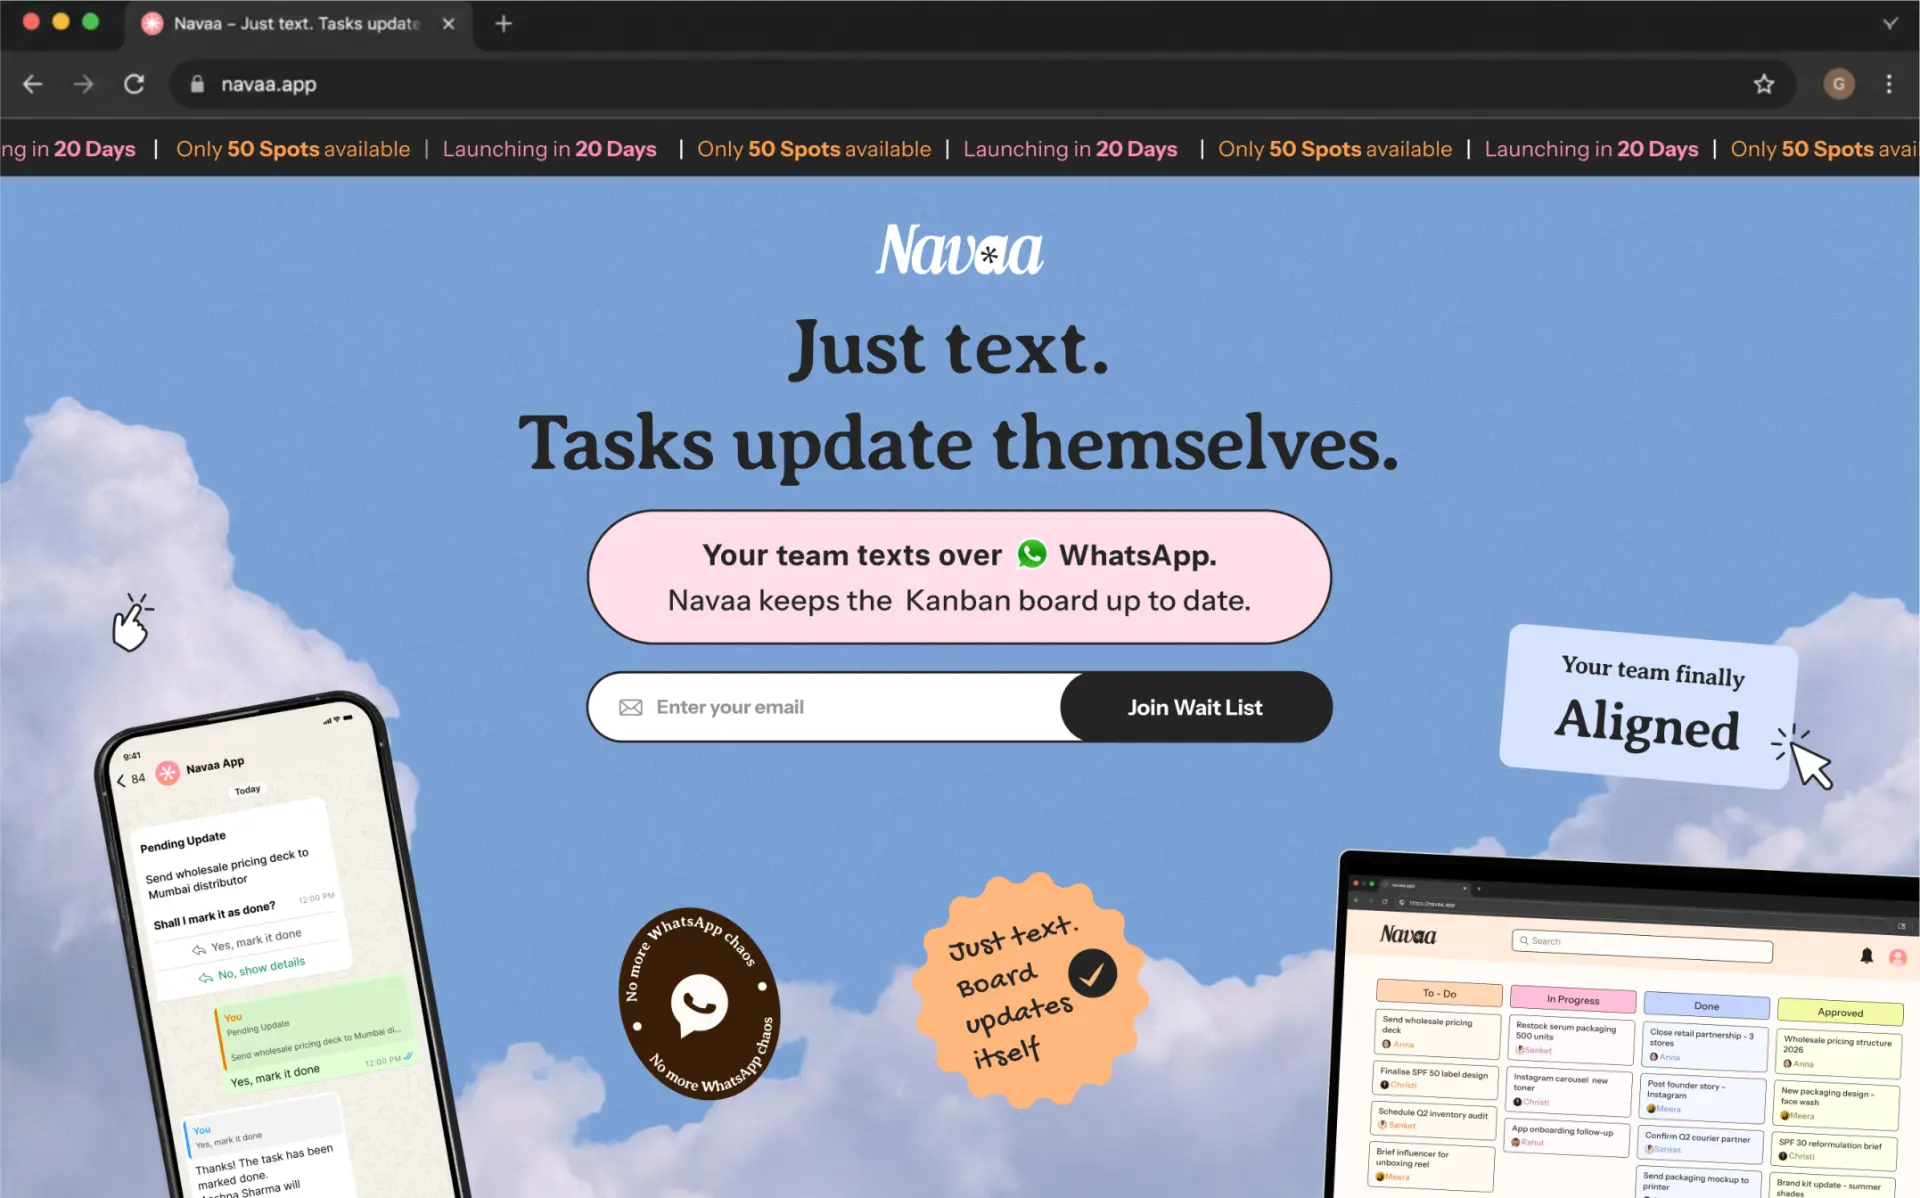Image resolution: width=1920 pixels, height=1198 pixels.
Task: Tap the back chevron in phone chat
Action: pos(121,781)
